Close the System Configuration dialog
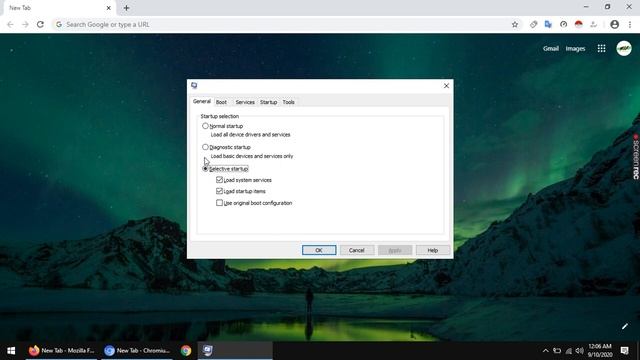640x360 pixels. [x=446, y=86]
